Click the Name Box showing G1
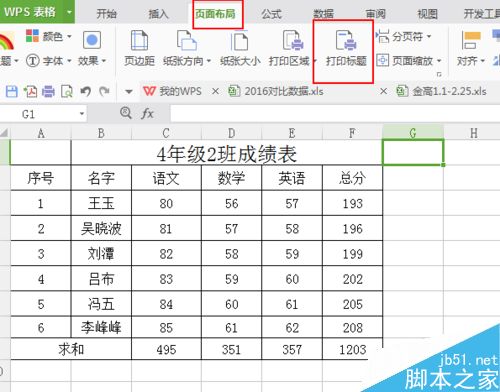 coord(38,114)
